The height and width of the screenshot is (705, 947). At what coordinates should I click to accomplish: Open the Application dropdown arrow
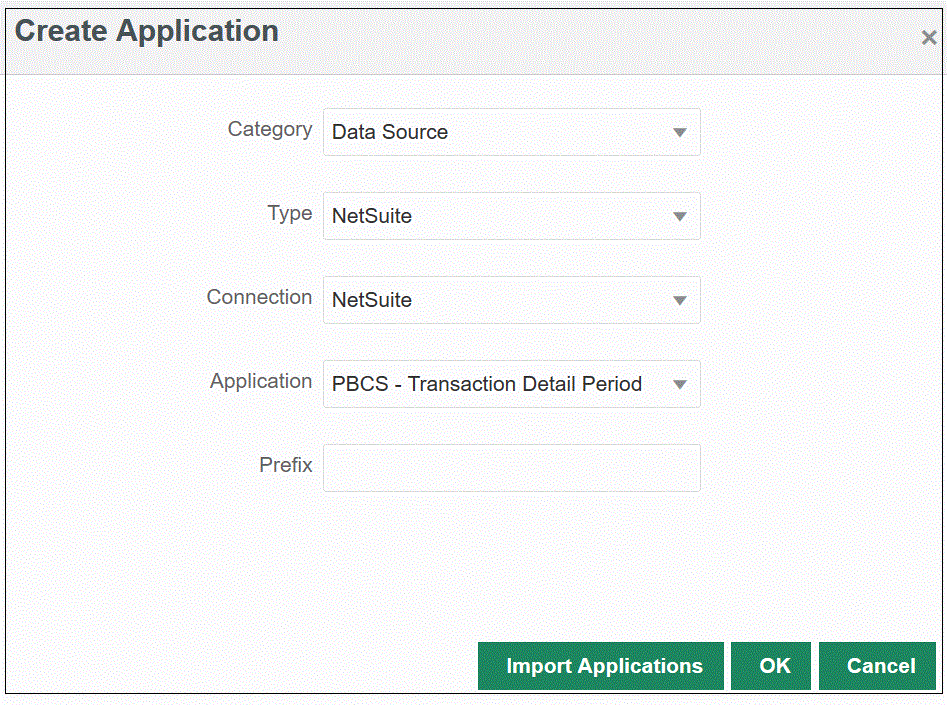(x=680, y=384)
